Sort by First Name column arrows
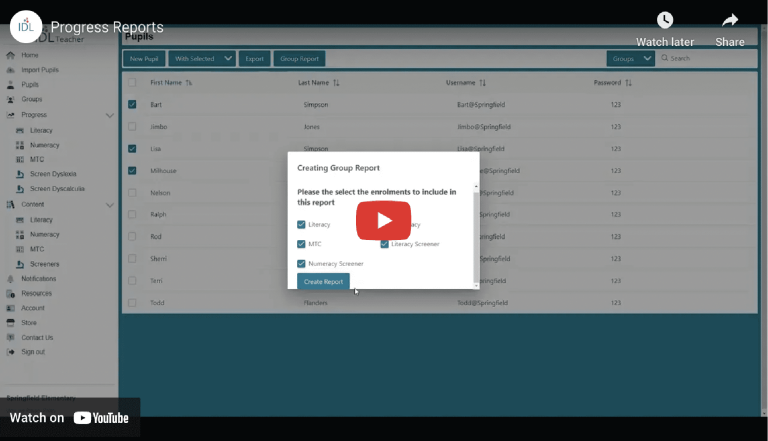Viewport: 768px width, 441px height. click(x=189, y=83)
